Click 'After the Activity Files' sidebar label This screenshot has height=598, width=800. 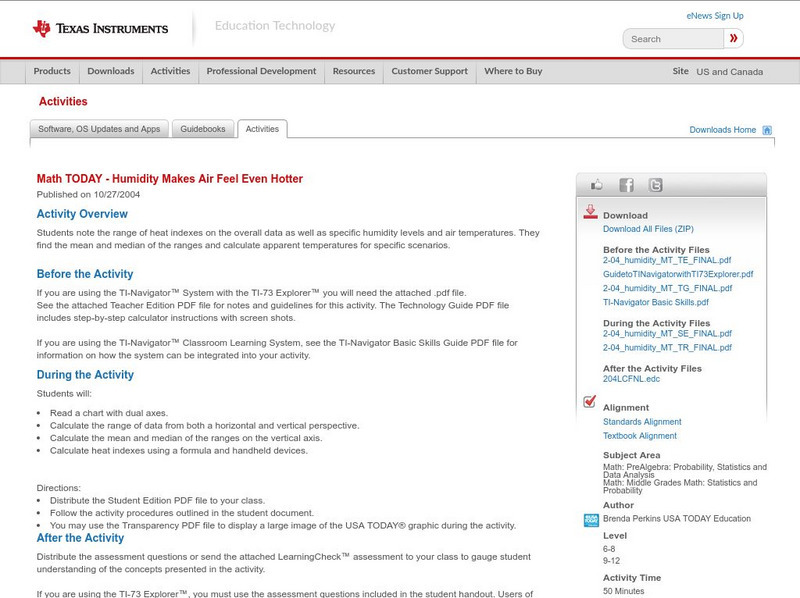coord(652,368)
